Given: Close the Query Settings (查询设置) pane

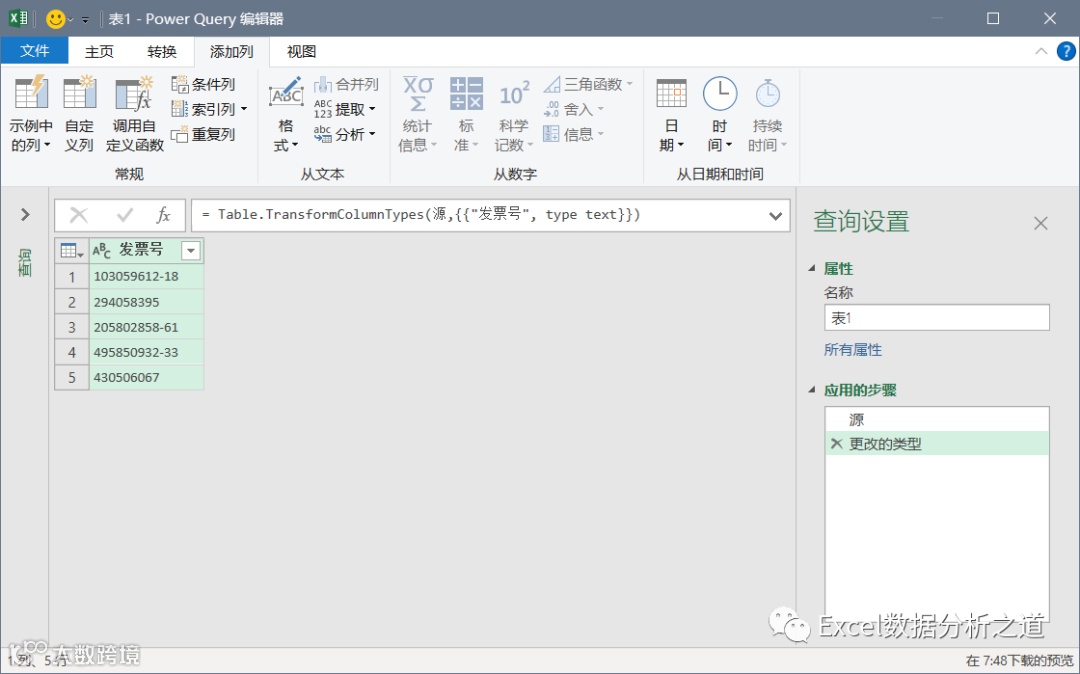Looking at the screenshot, I should pos(1041,223).
